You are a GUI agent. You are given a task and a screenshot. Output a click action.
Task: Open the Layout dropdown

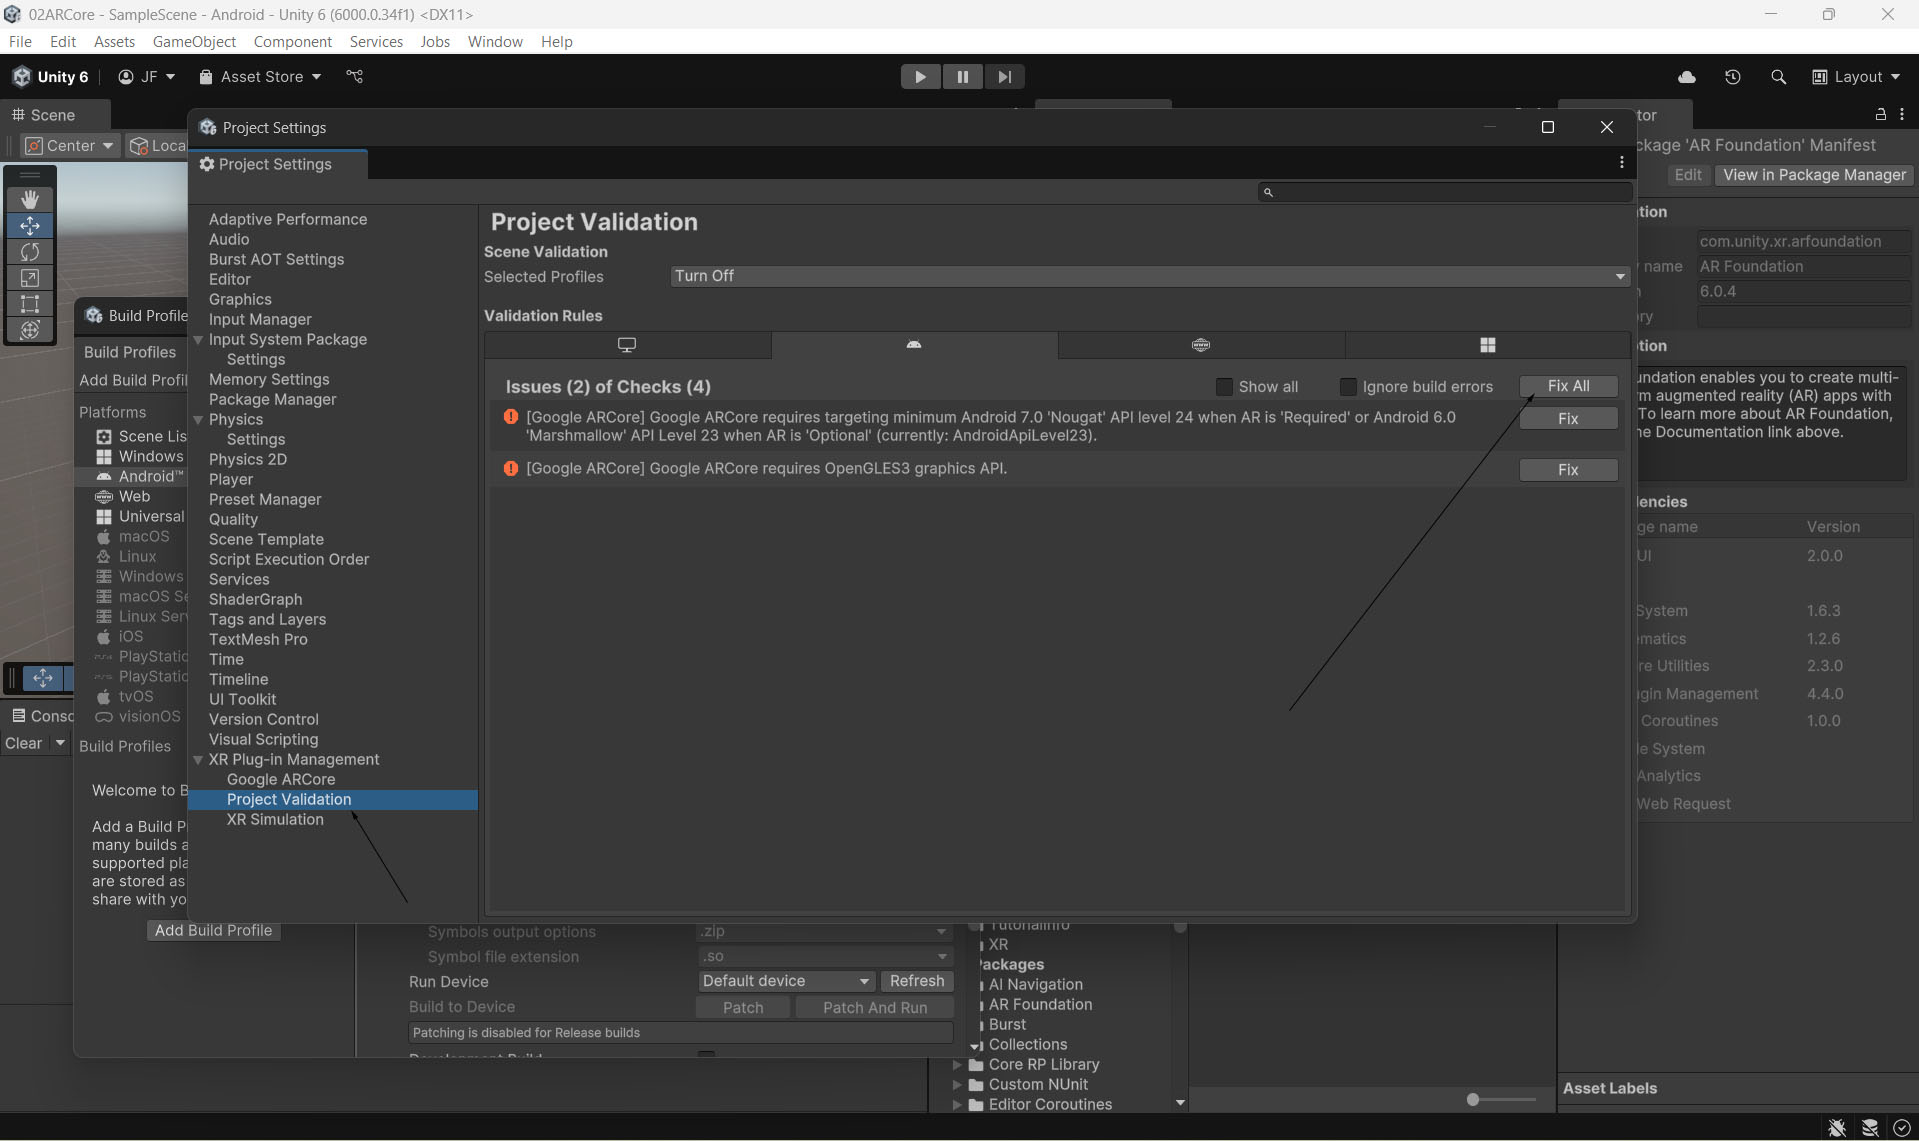tap(1856, 77)
